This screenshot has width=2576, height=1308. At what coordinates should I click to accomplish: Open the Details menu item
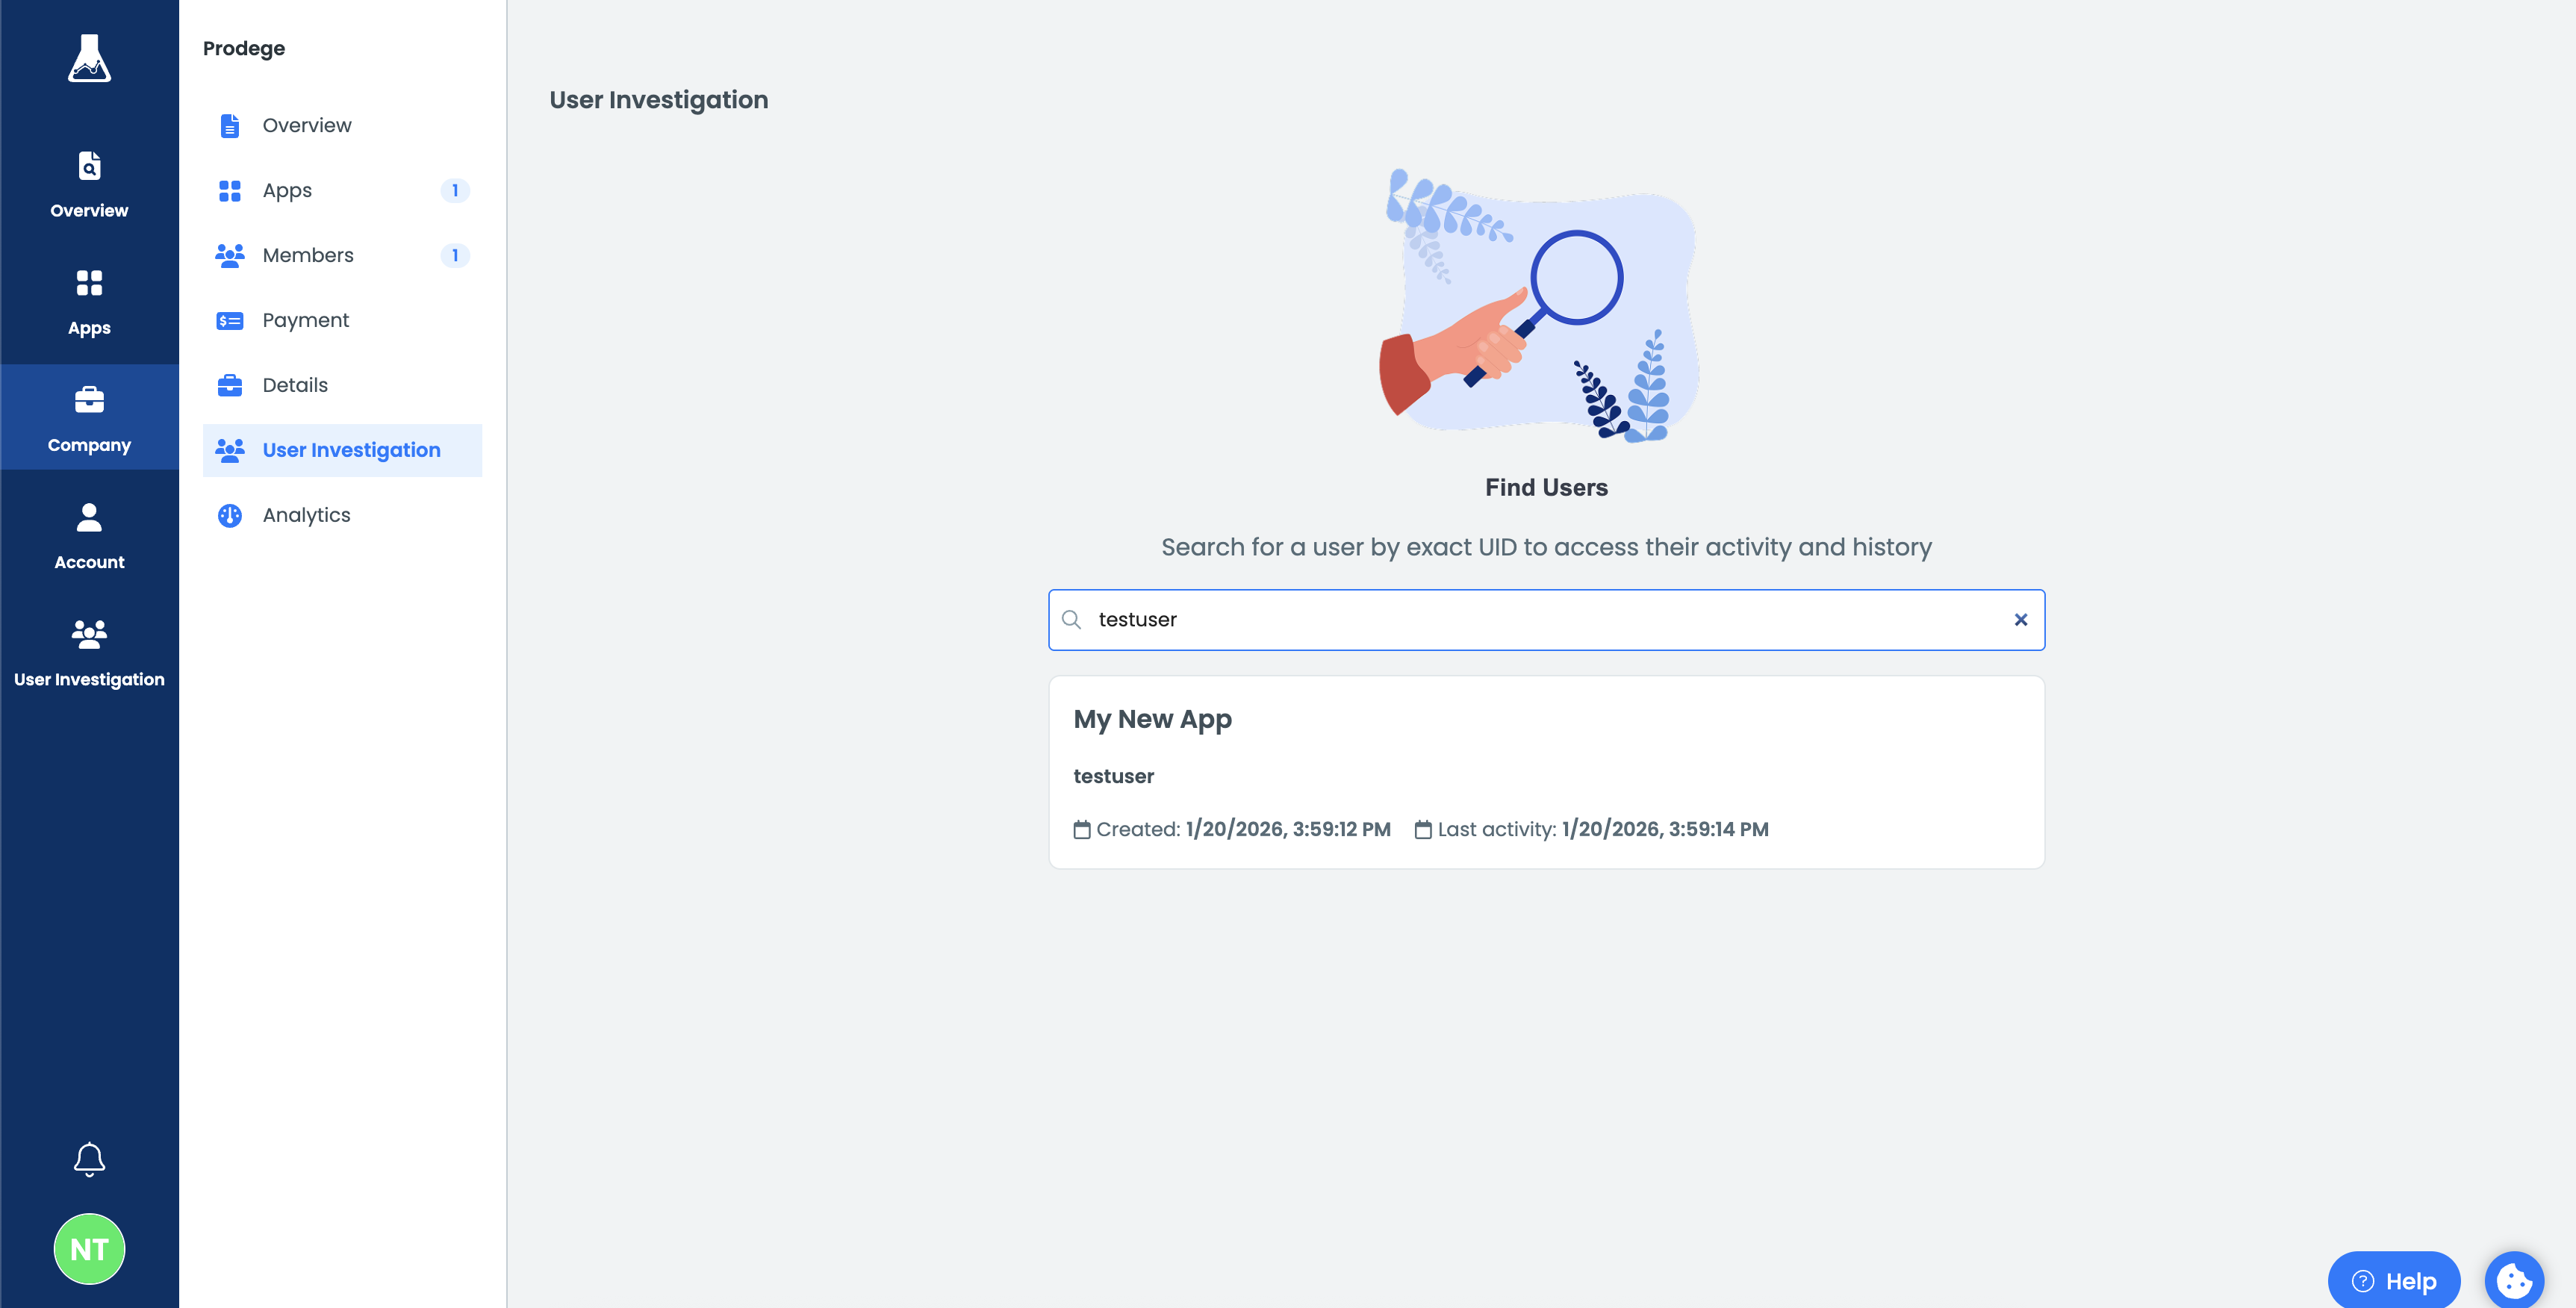click(x=294, y=385)
